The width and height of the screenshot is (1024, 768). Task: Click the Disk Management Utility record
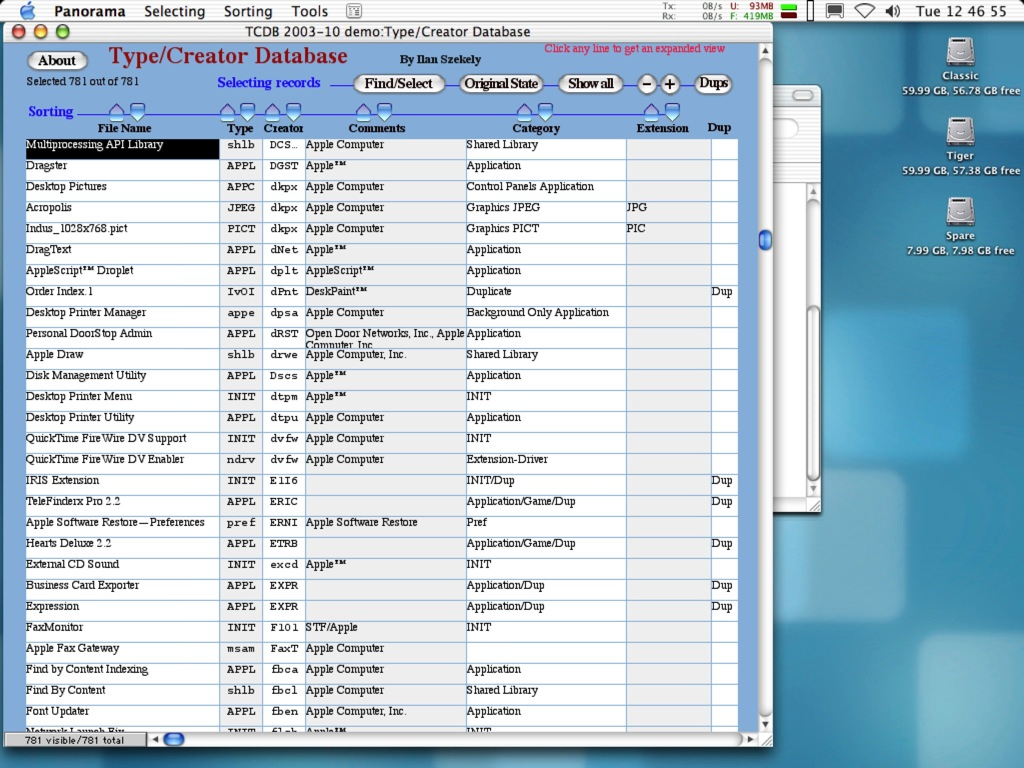pyautogui.click(x=381, y=378)
